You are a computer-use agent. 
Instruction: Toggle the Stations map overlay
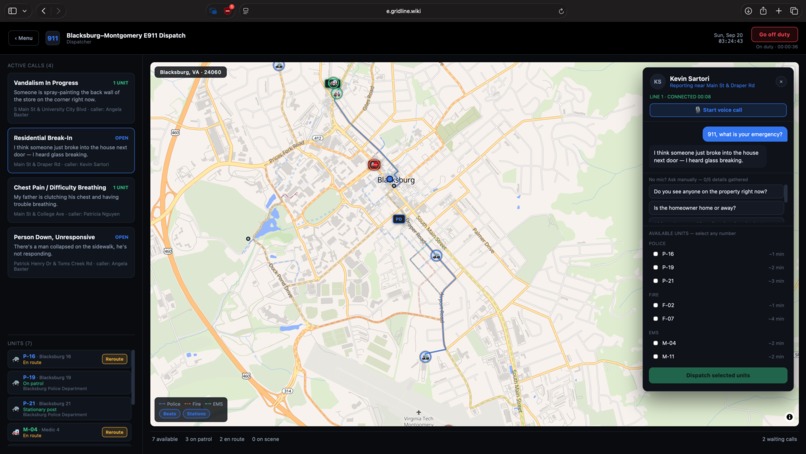point(196,413)
